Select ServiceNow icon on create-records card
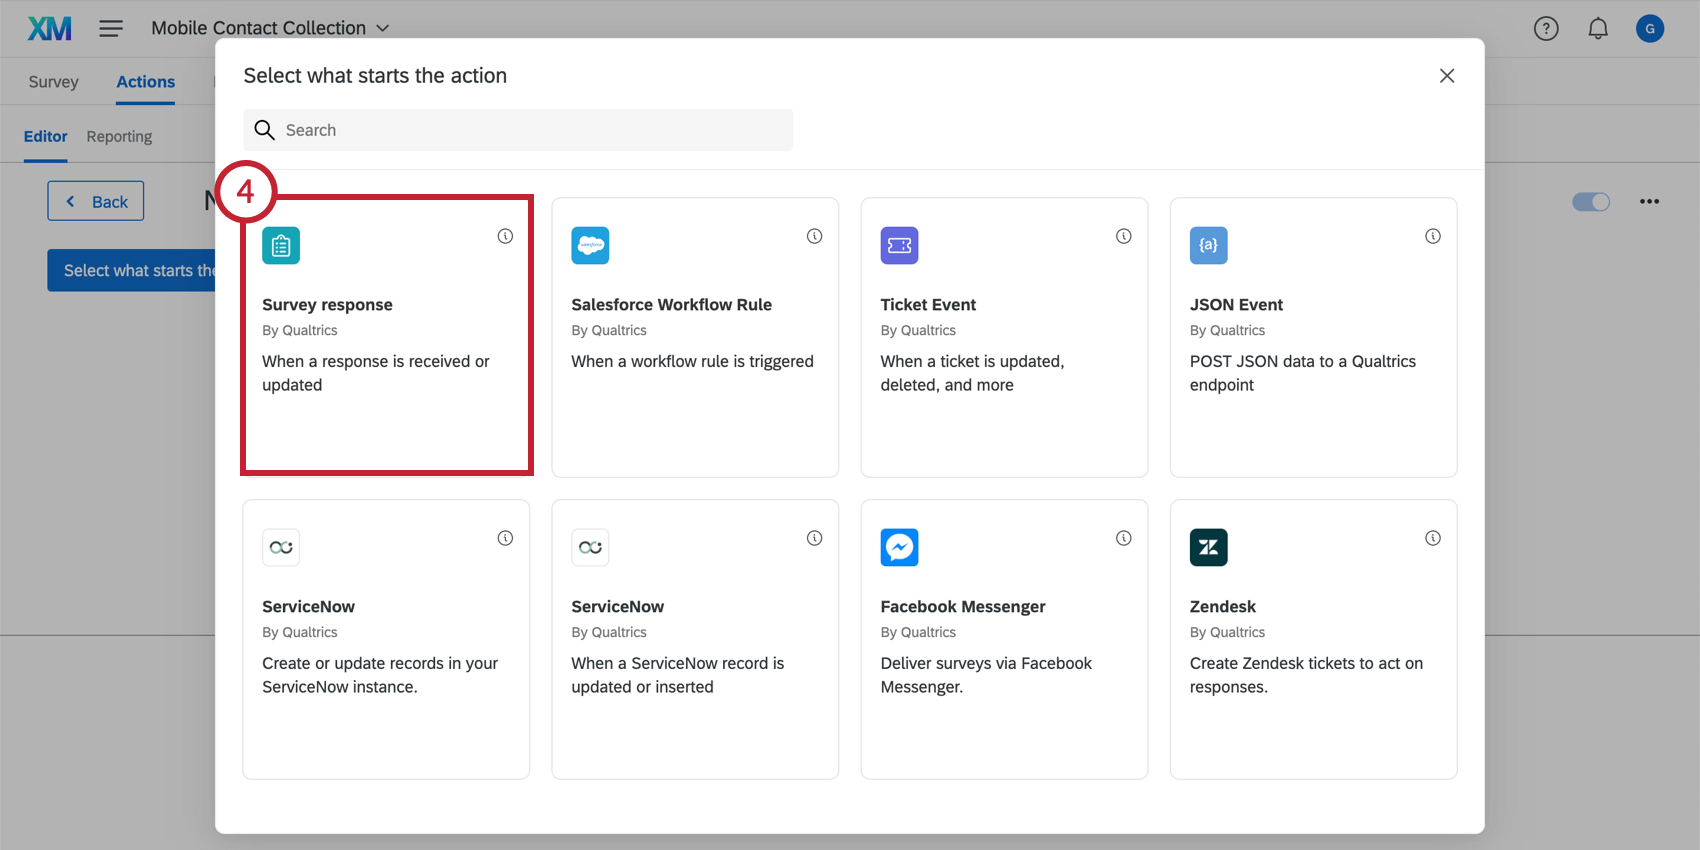This screenshot has height=850, width=1700. pos(281,547)
